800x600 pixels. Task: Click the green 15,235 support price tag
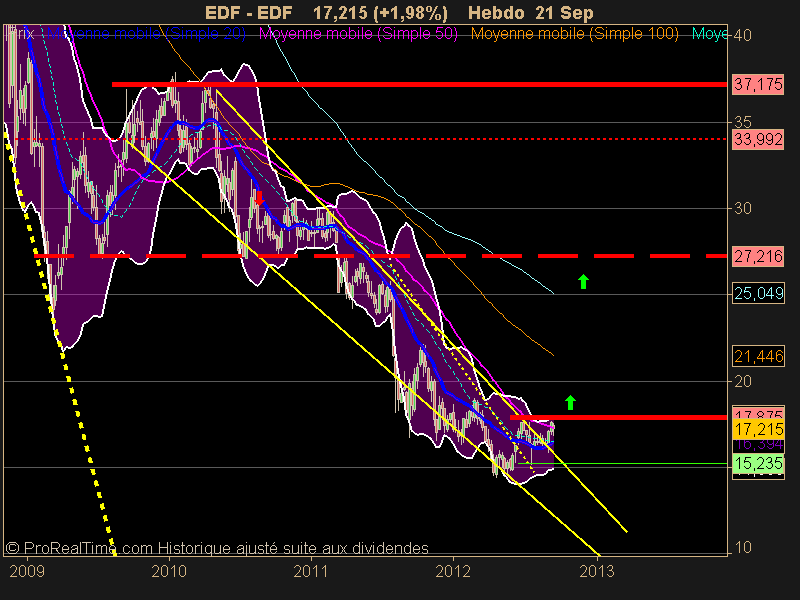pos(758,463)
